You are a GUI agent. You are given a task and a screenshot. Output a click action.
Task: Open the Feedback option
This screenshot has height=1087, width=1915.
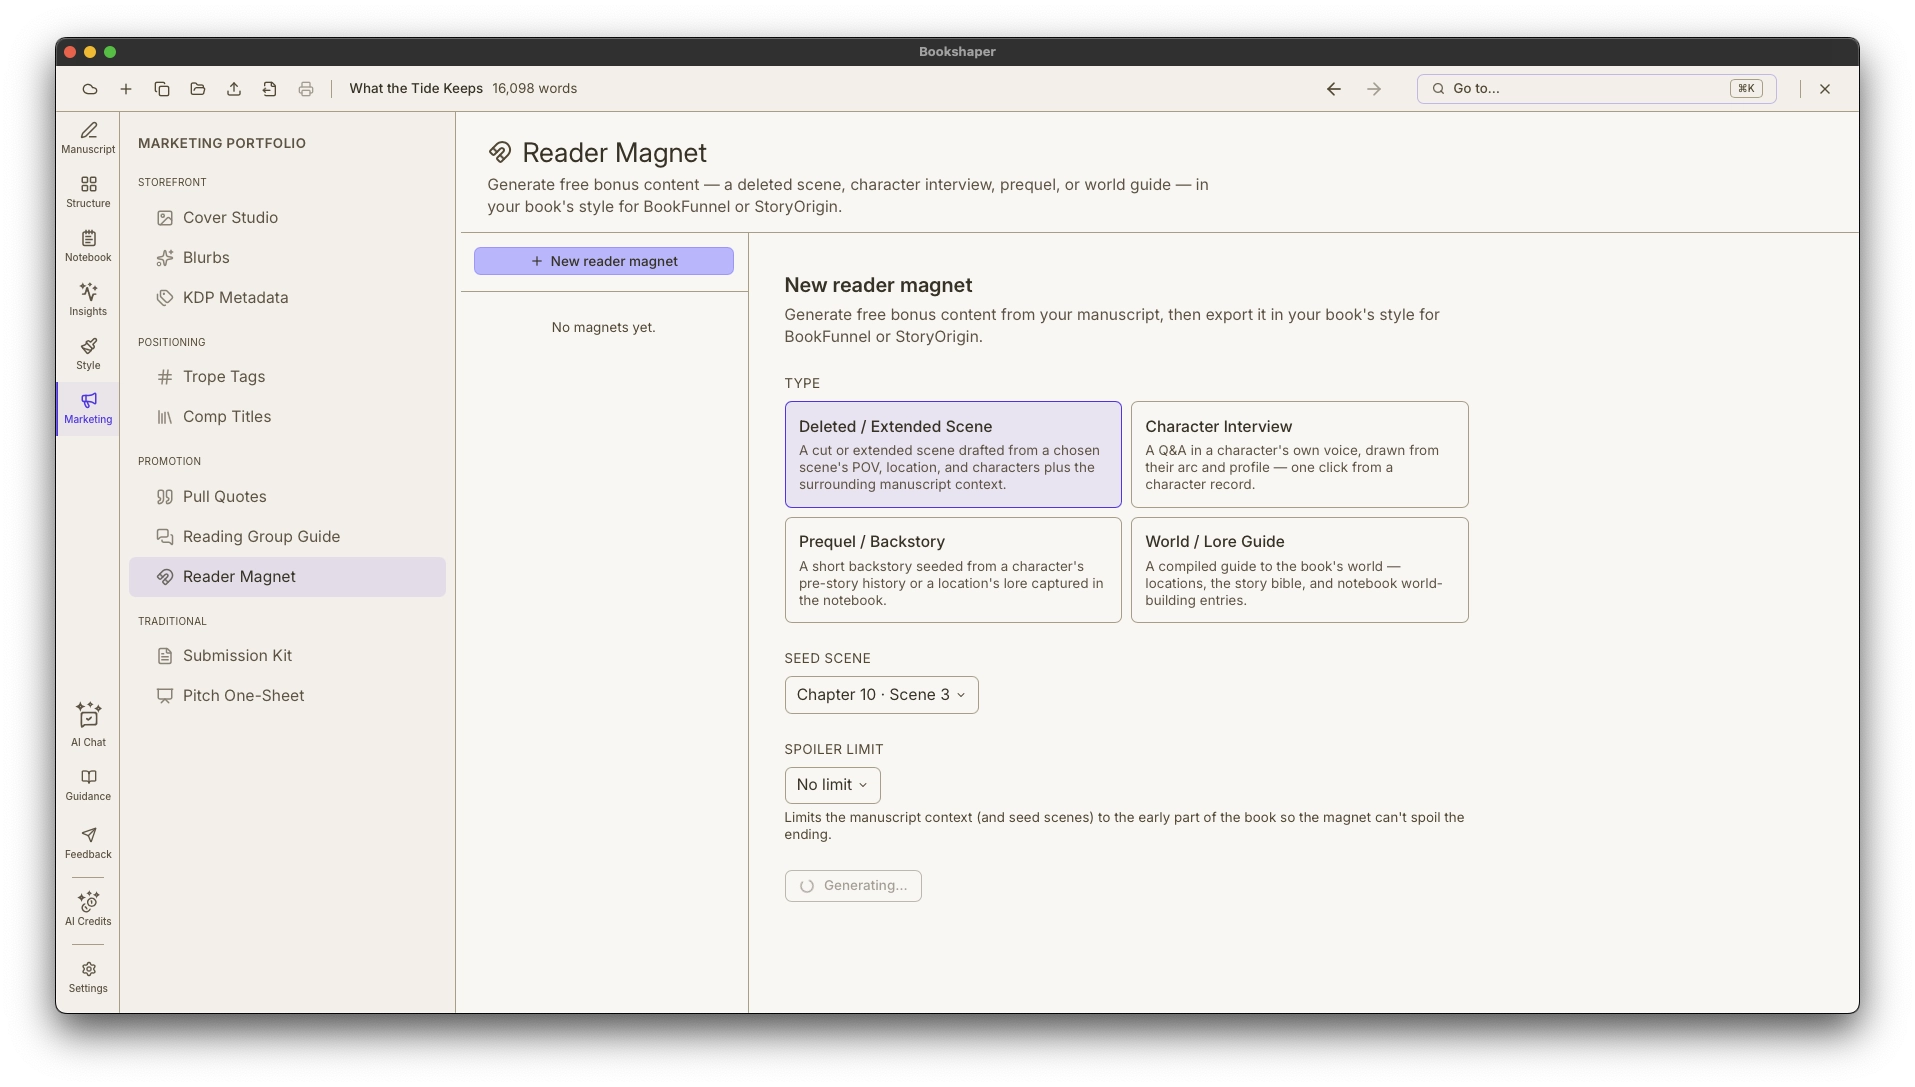tap(88, 843)
